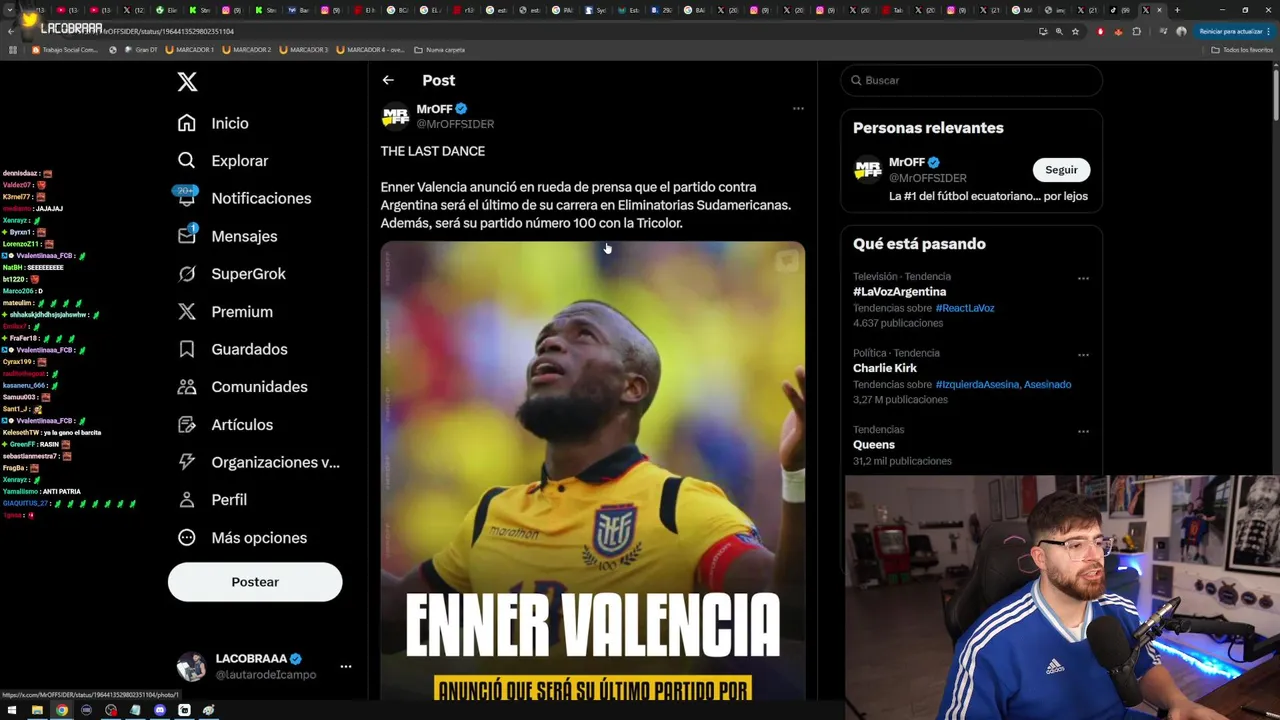Open Discord from the taskbar
Screen dimensions: 1280x720
(160, 710)
